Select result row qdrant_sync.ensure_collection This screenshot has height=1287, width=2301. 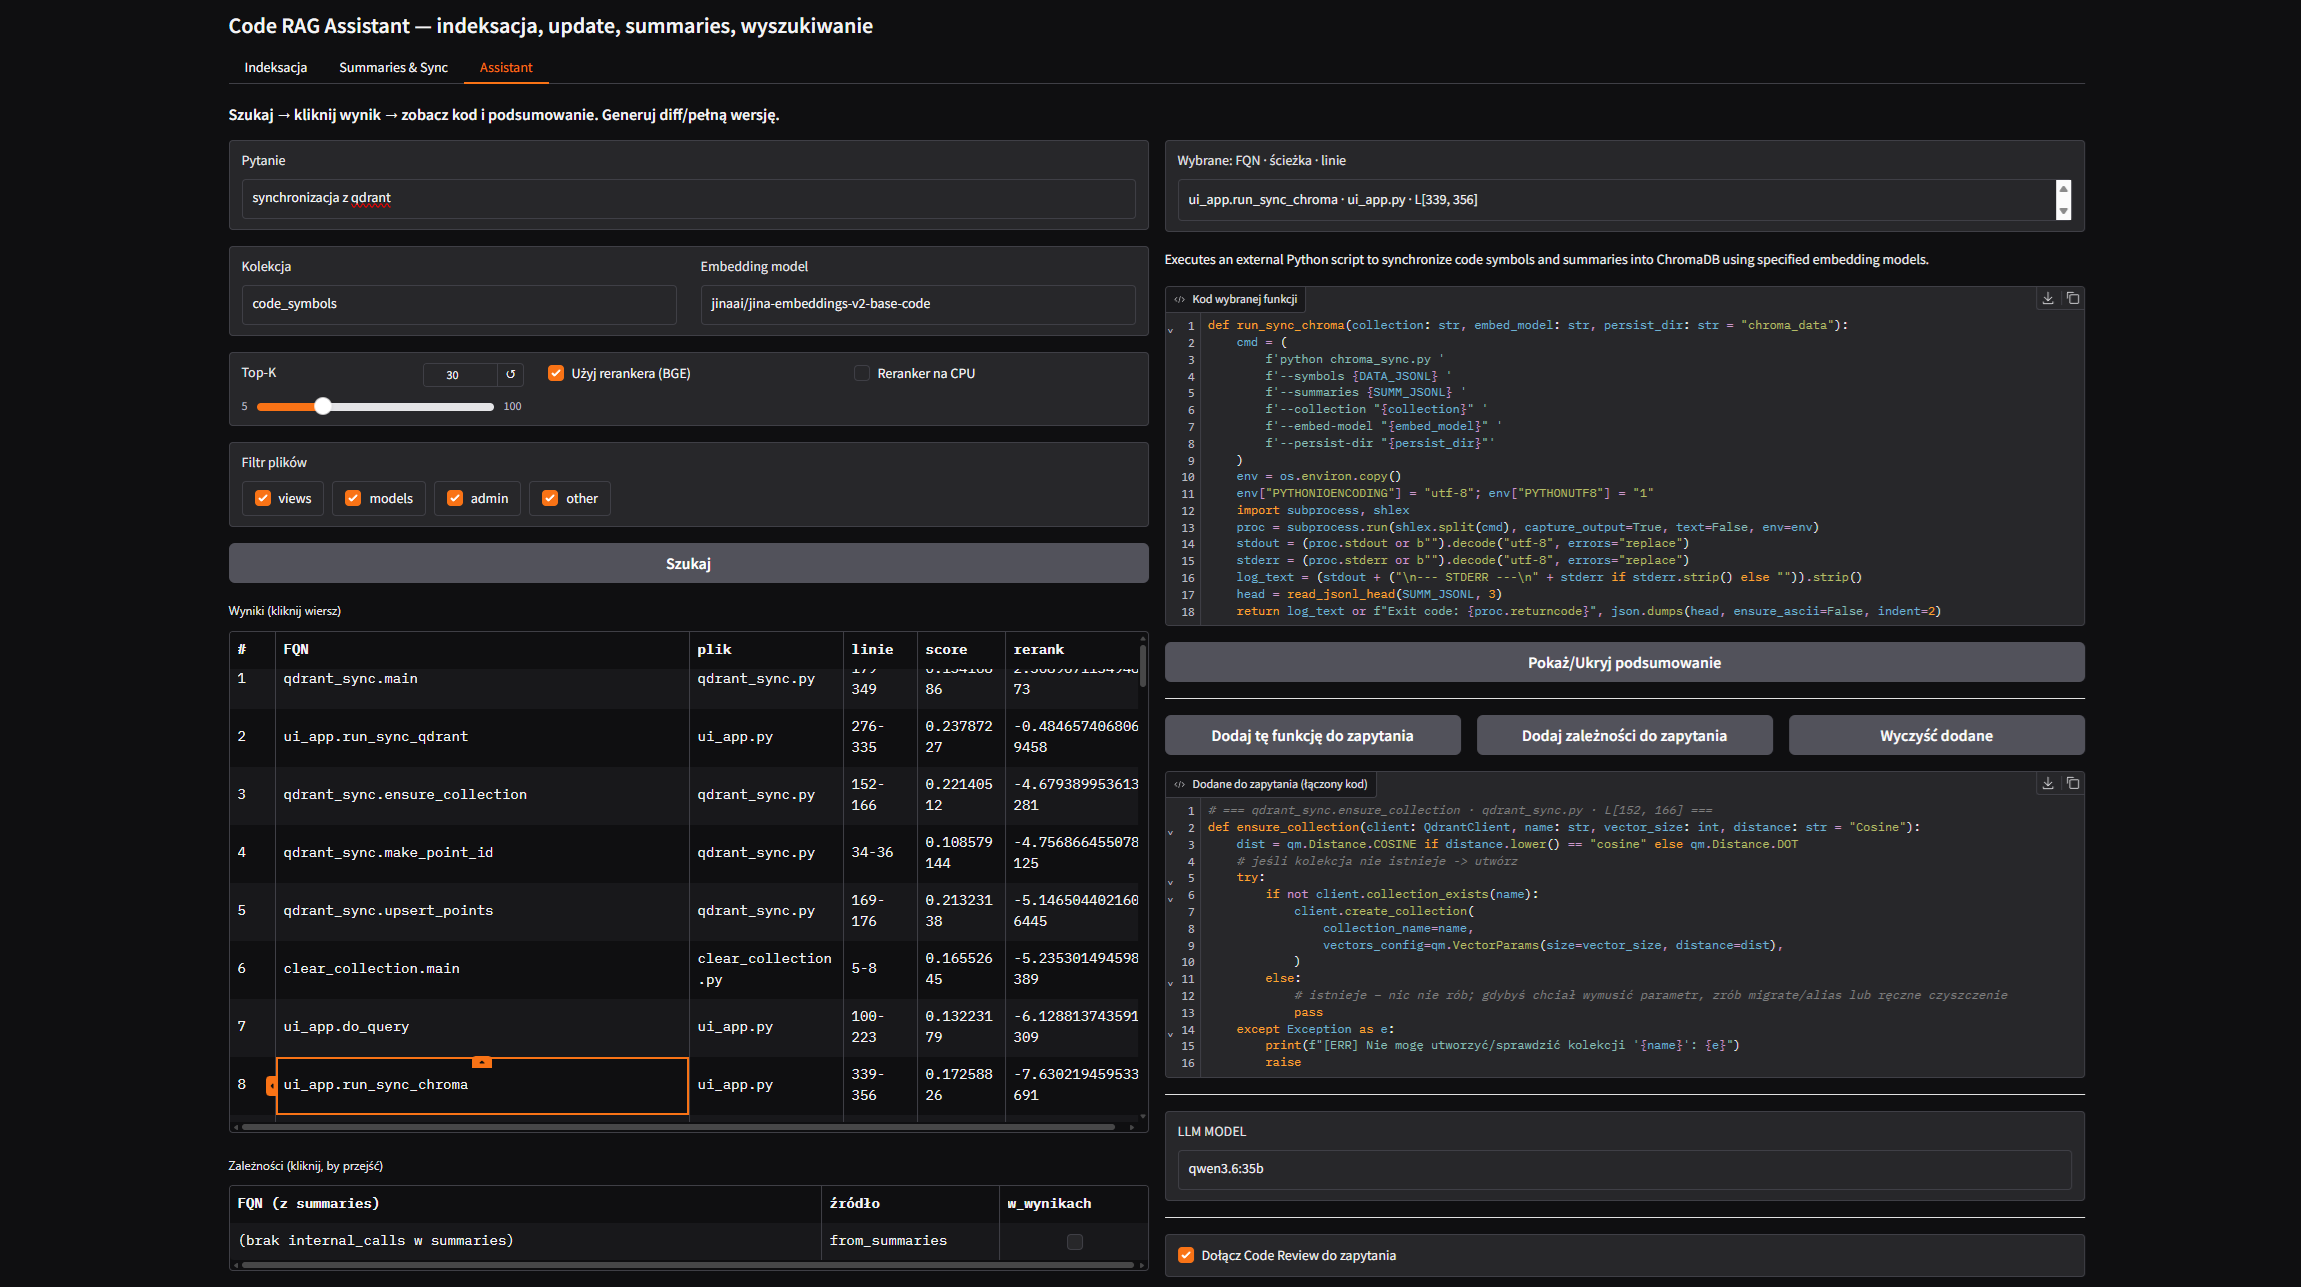(x=683, y=795)
